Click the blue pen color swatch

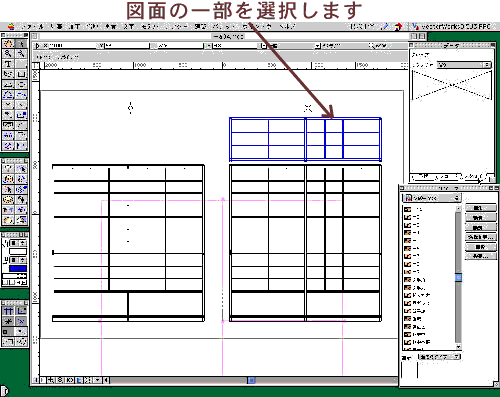pos(18,268)
